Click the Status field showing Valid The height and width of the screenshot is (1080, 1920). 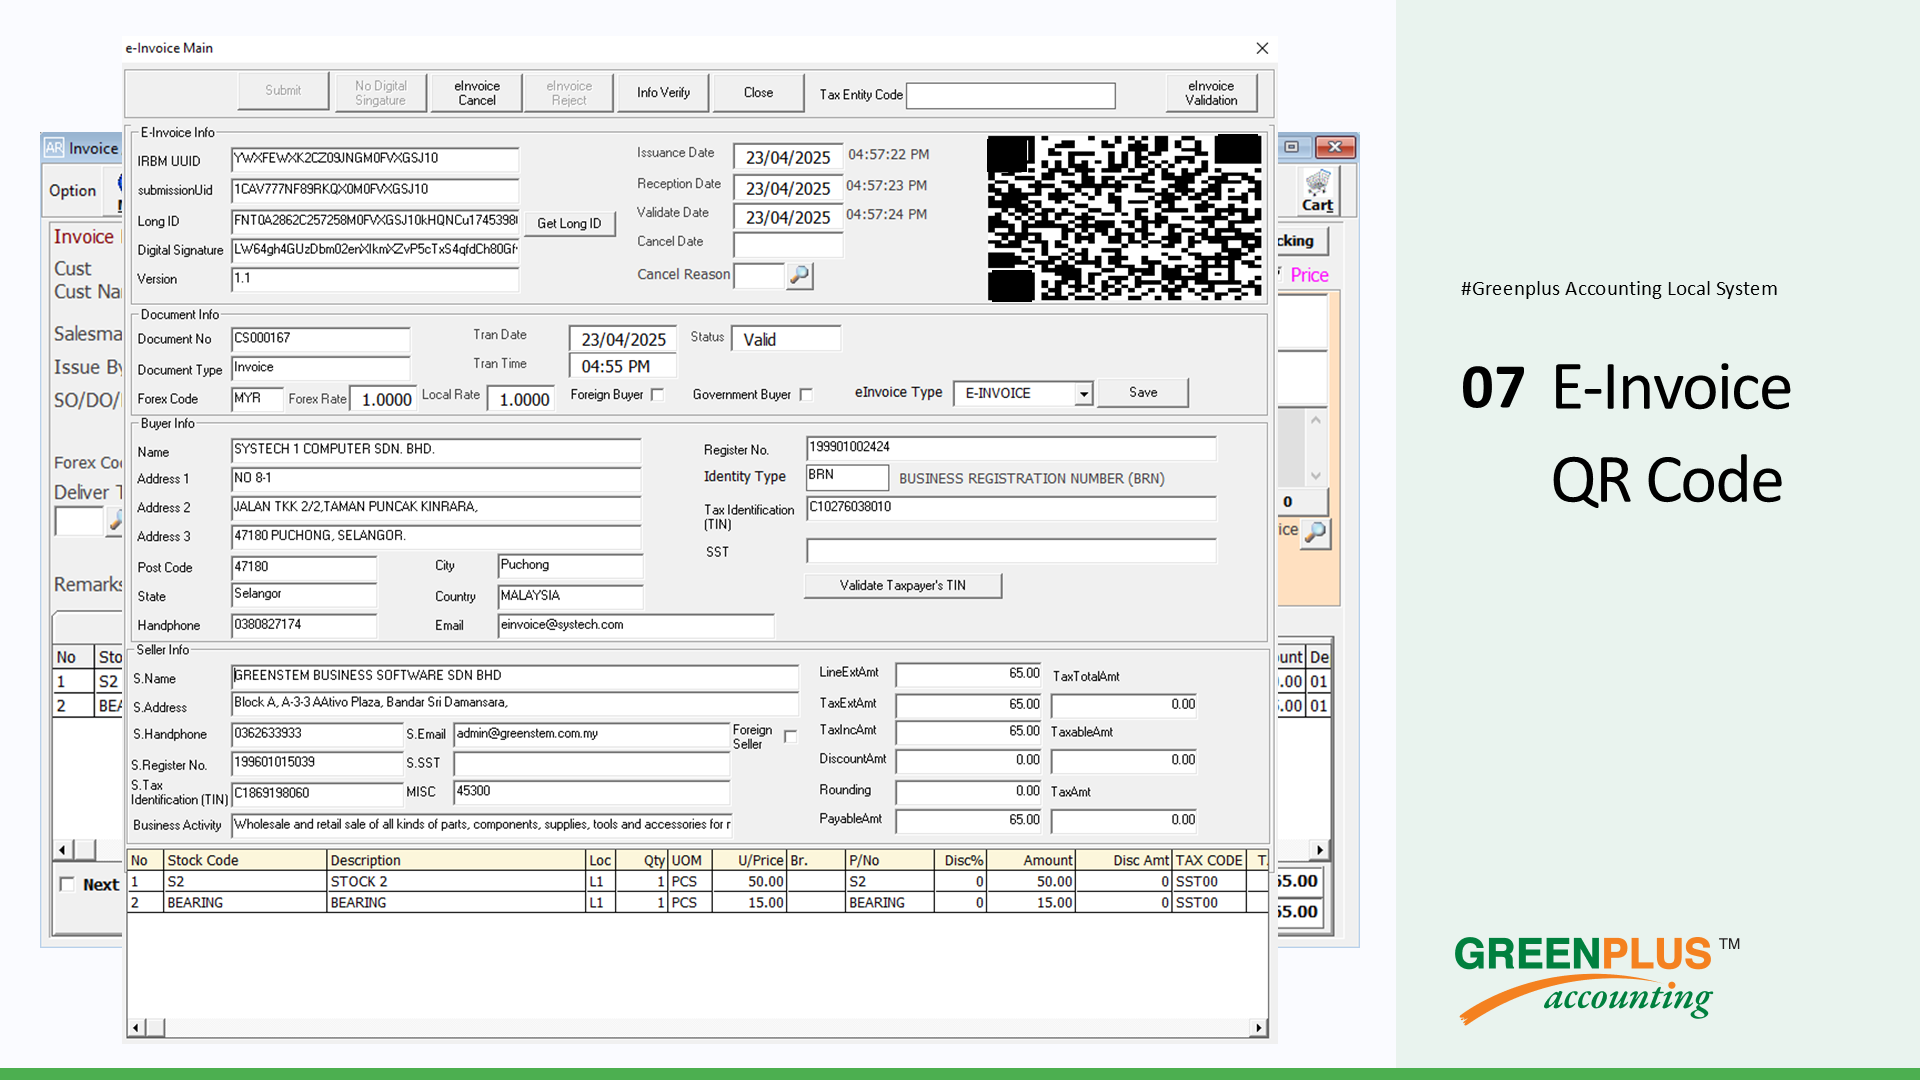coord(785,340)
